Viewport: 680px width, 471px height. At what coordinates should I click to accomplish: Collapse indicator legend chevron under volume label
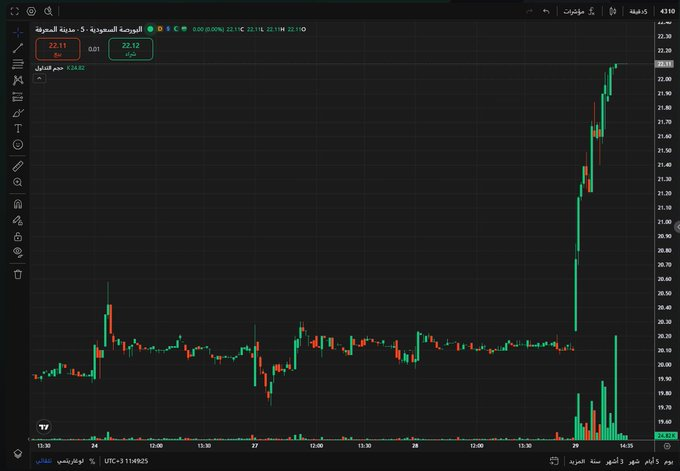pos(39,78)
